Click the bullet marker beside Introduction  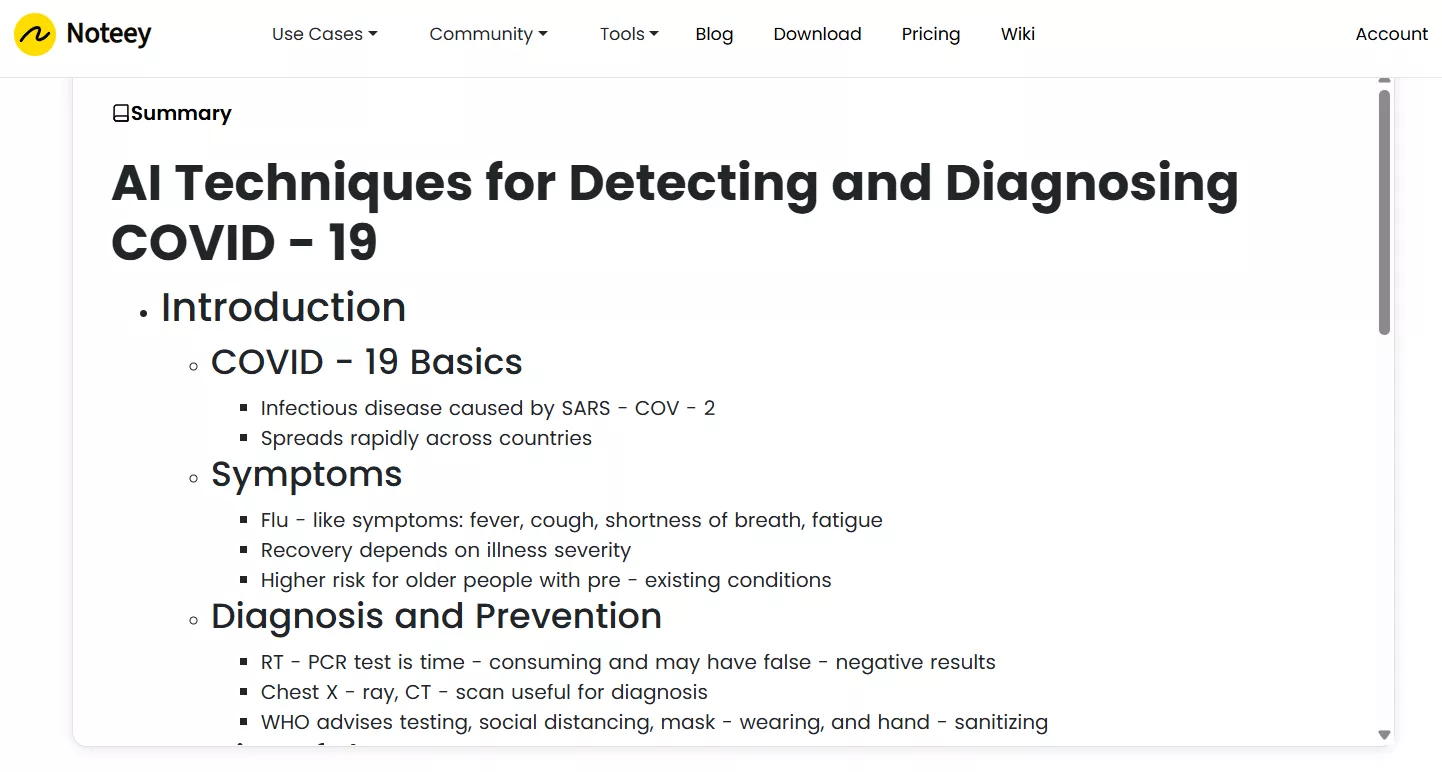[x=143, y=313]
